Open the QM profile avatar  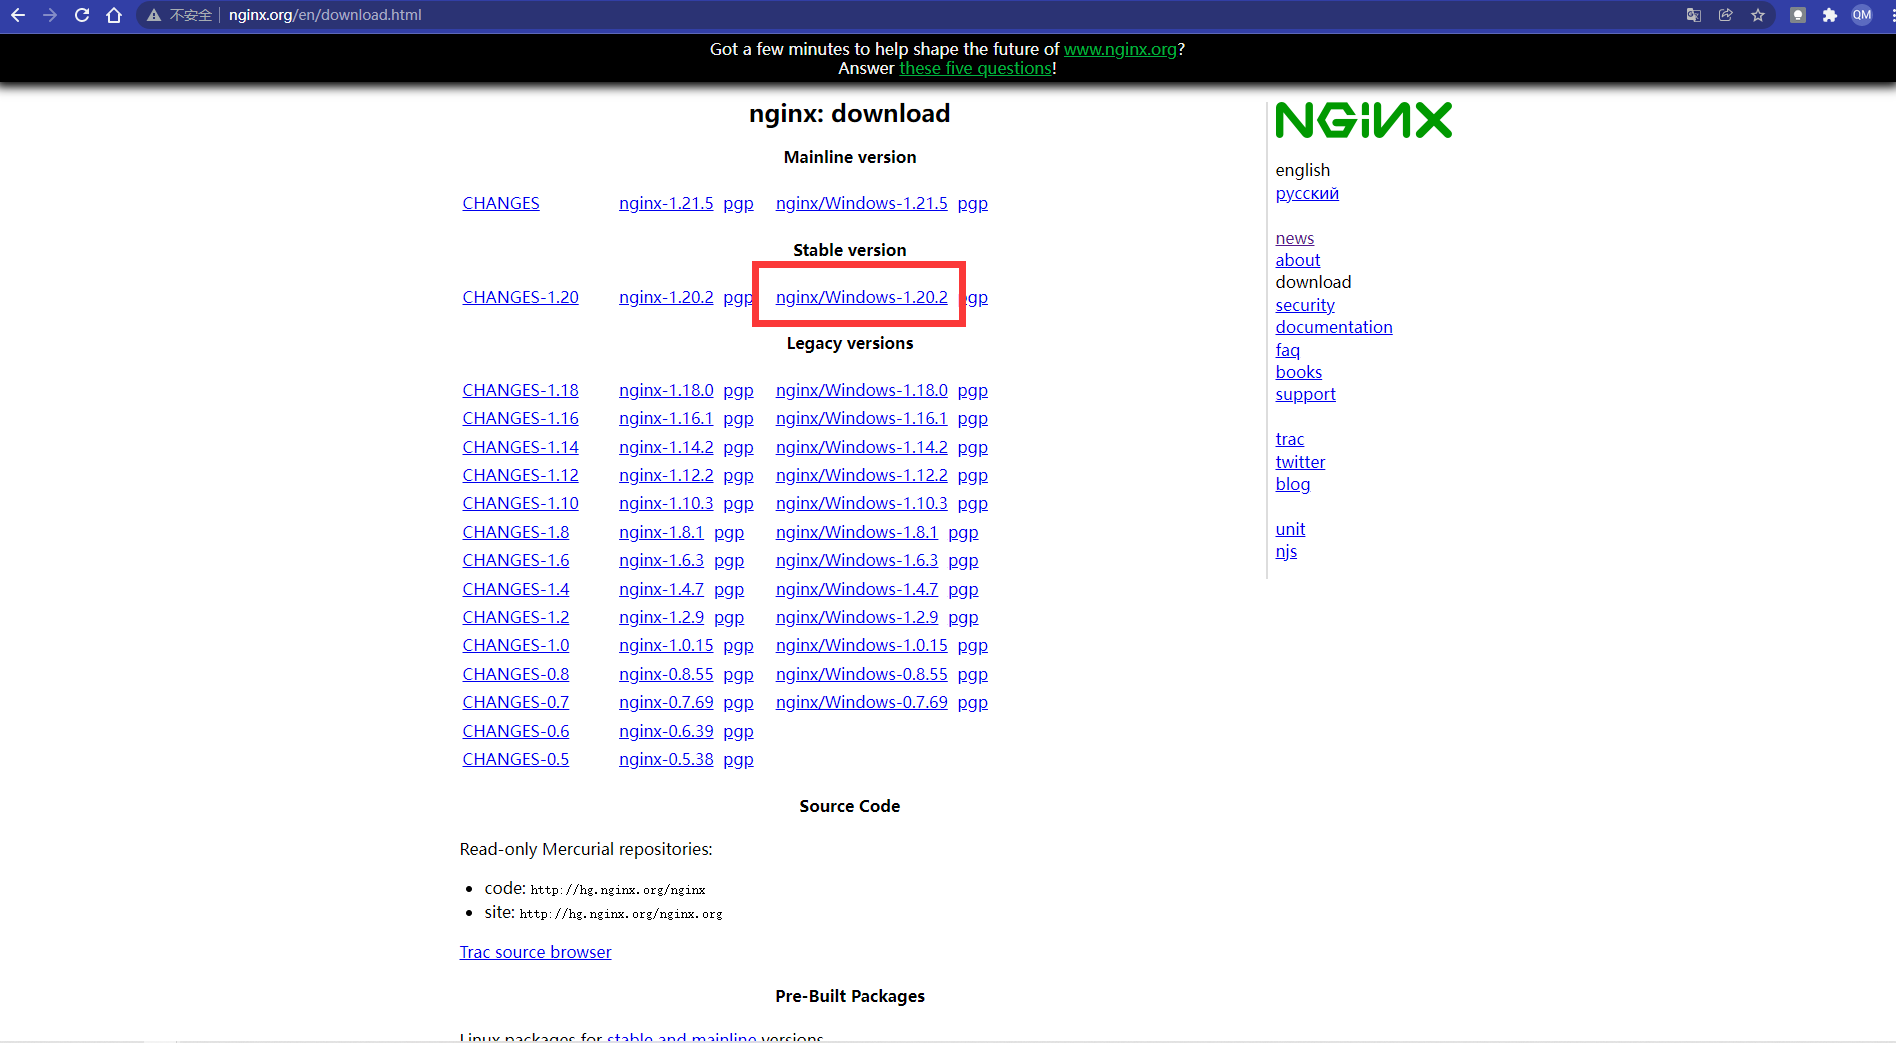point(1861,15)
